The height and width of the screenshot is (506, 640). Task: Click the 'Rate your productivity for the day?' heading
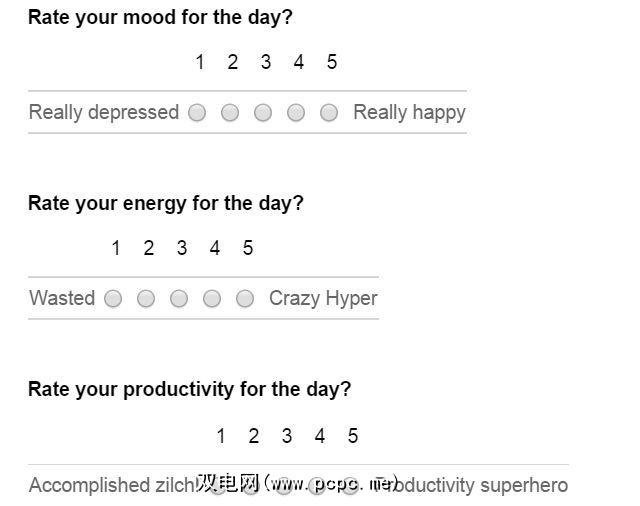point(189,389)
